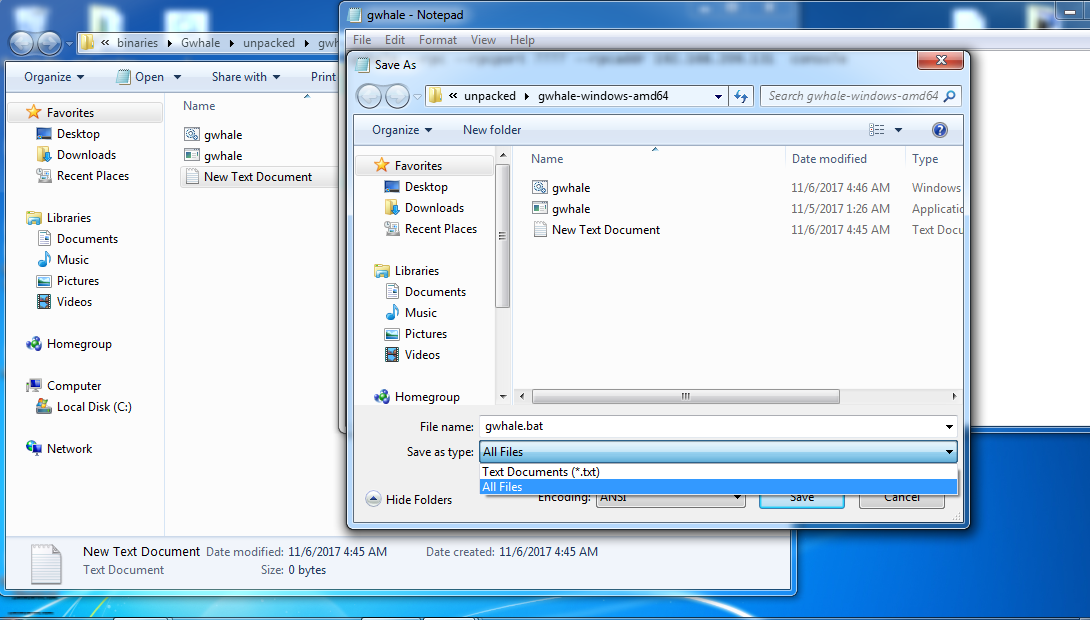Click Desktop icon in Save As sidebar
This screenshot has height=620, width=1090.
point(392,187)
